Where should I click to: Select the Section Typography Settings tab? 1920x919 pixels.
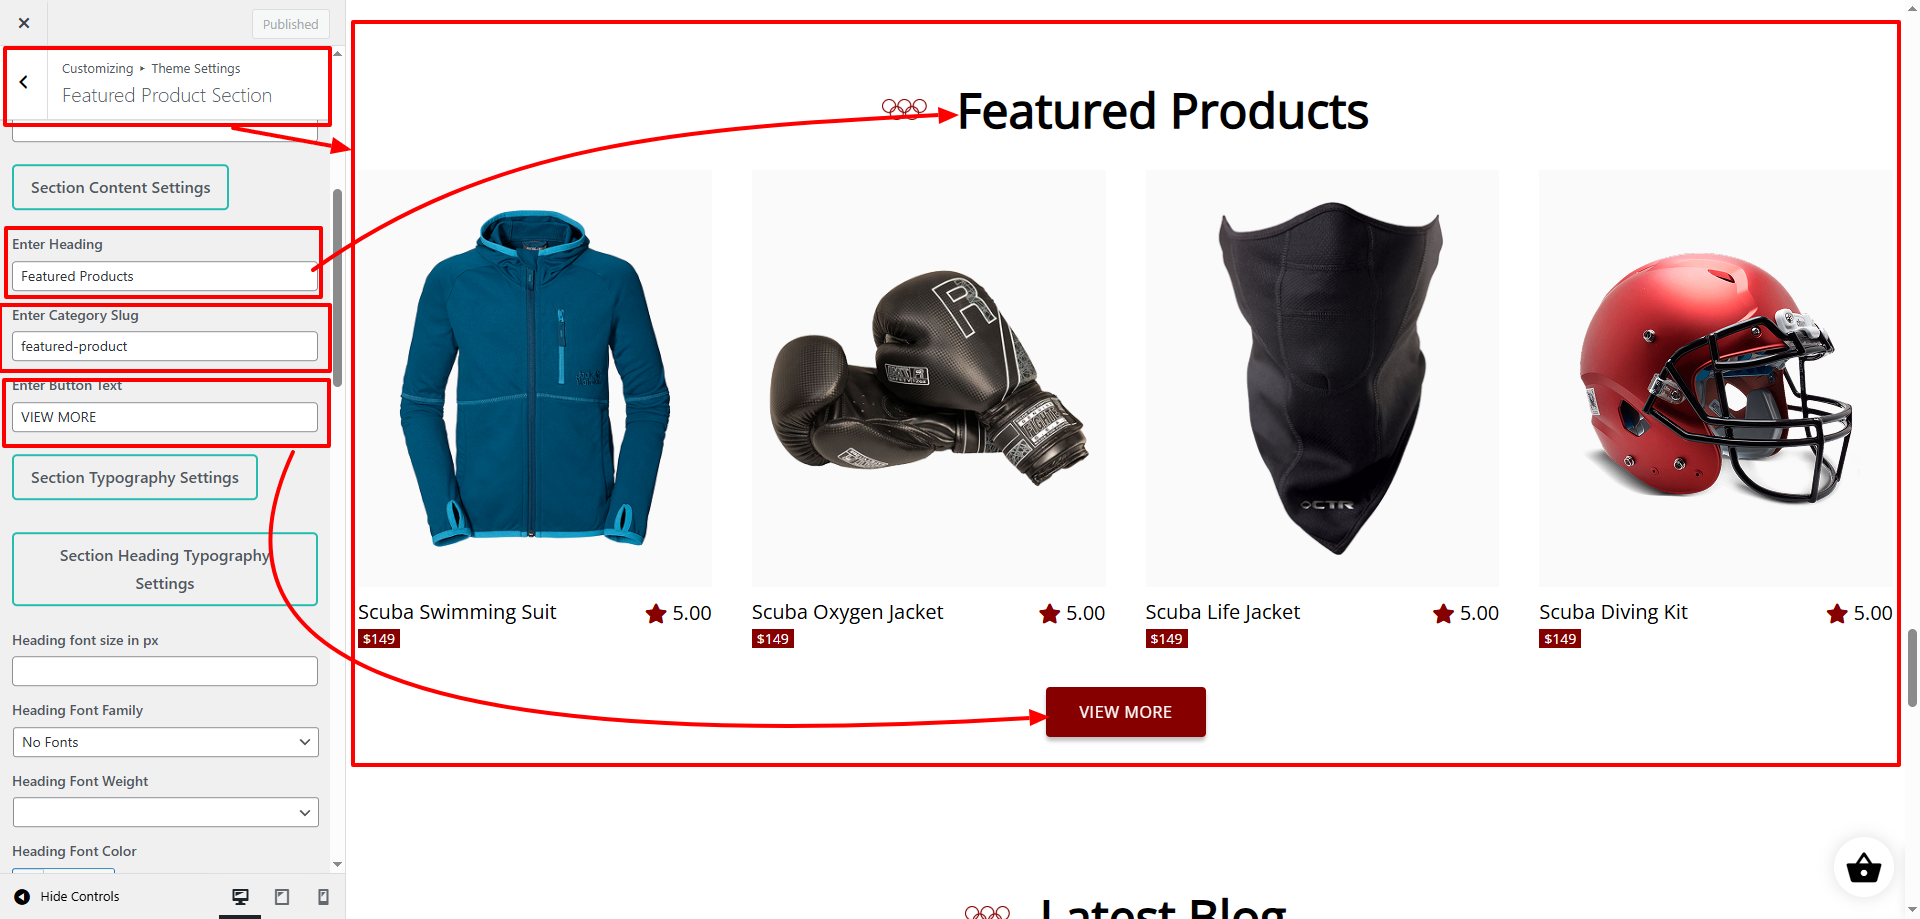click(x=135, y=477)
